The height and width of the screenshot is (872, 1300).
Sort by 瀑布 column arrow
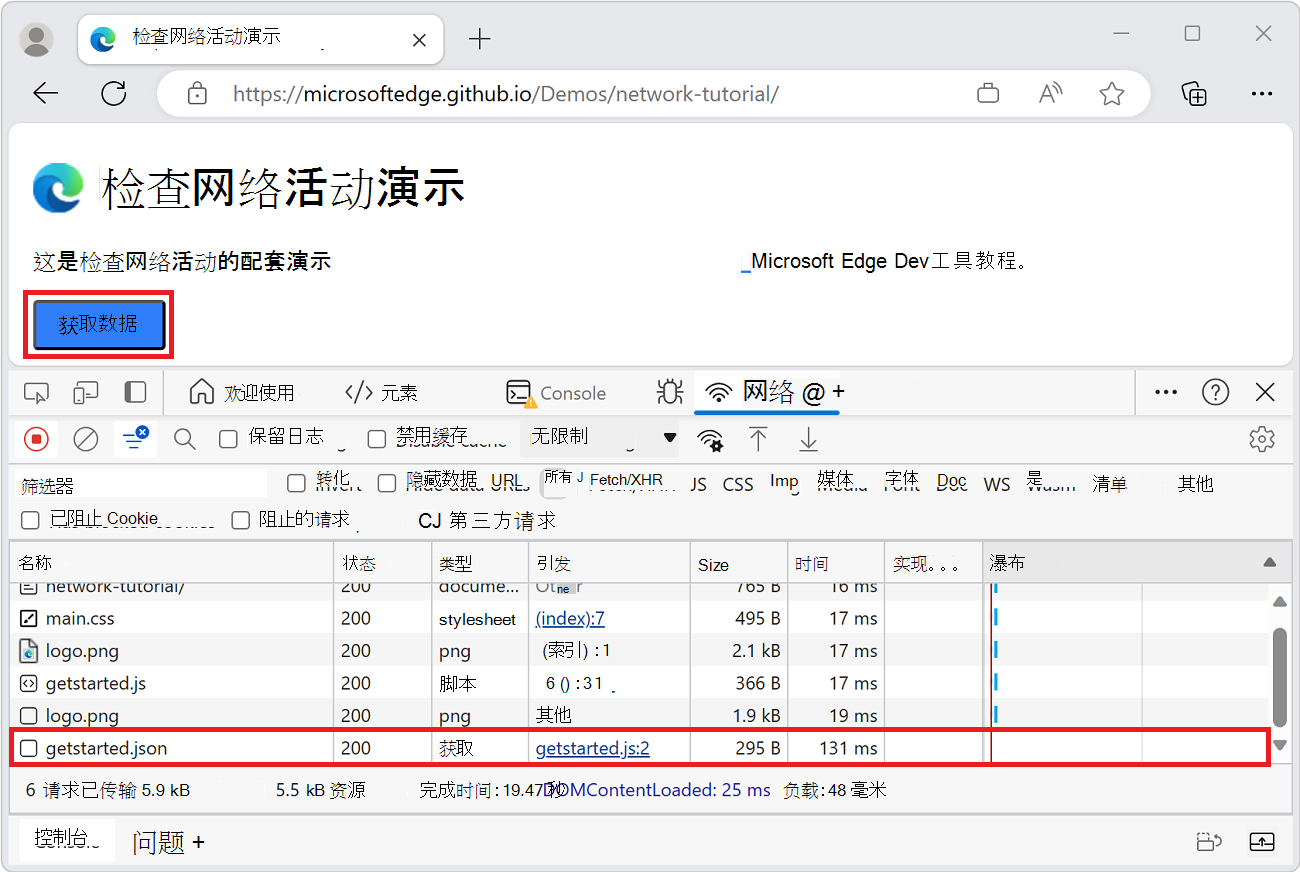click(x=1270, y=563)
